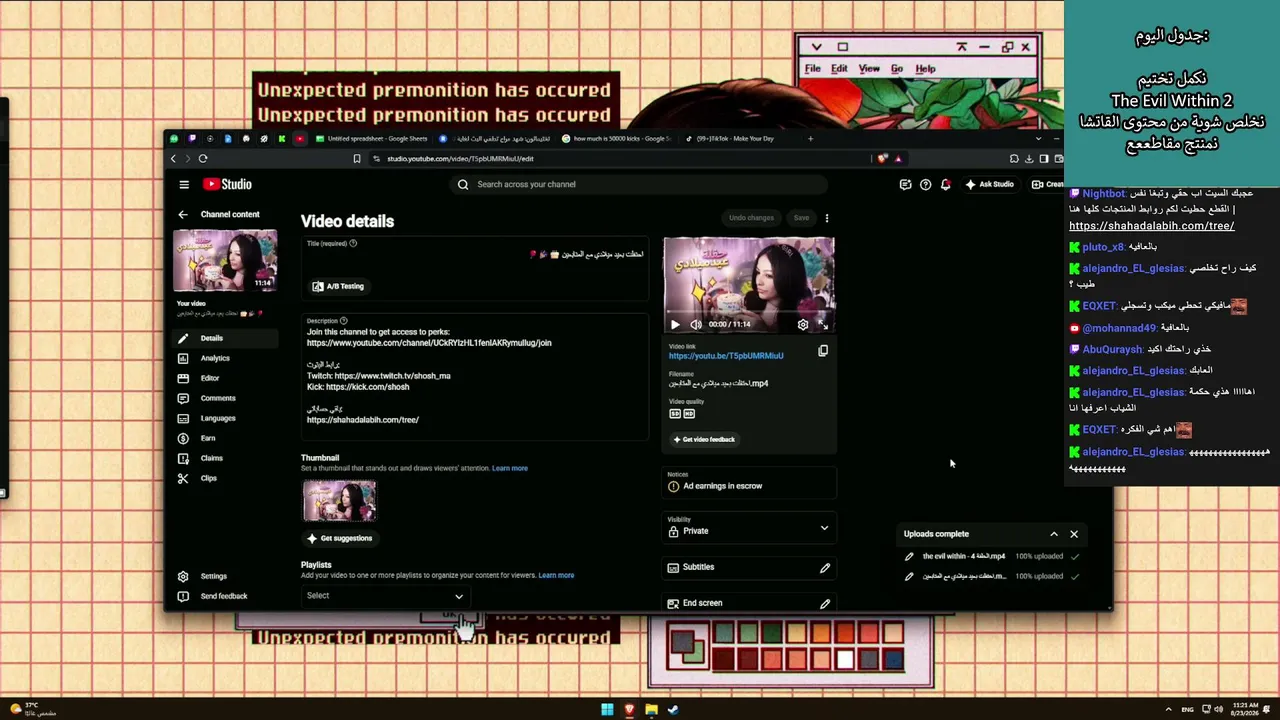Click Send feedback in the sidebar
Screen dimensions: 1280x720
(225, 596)
